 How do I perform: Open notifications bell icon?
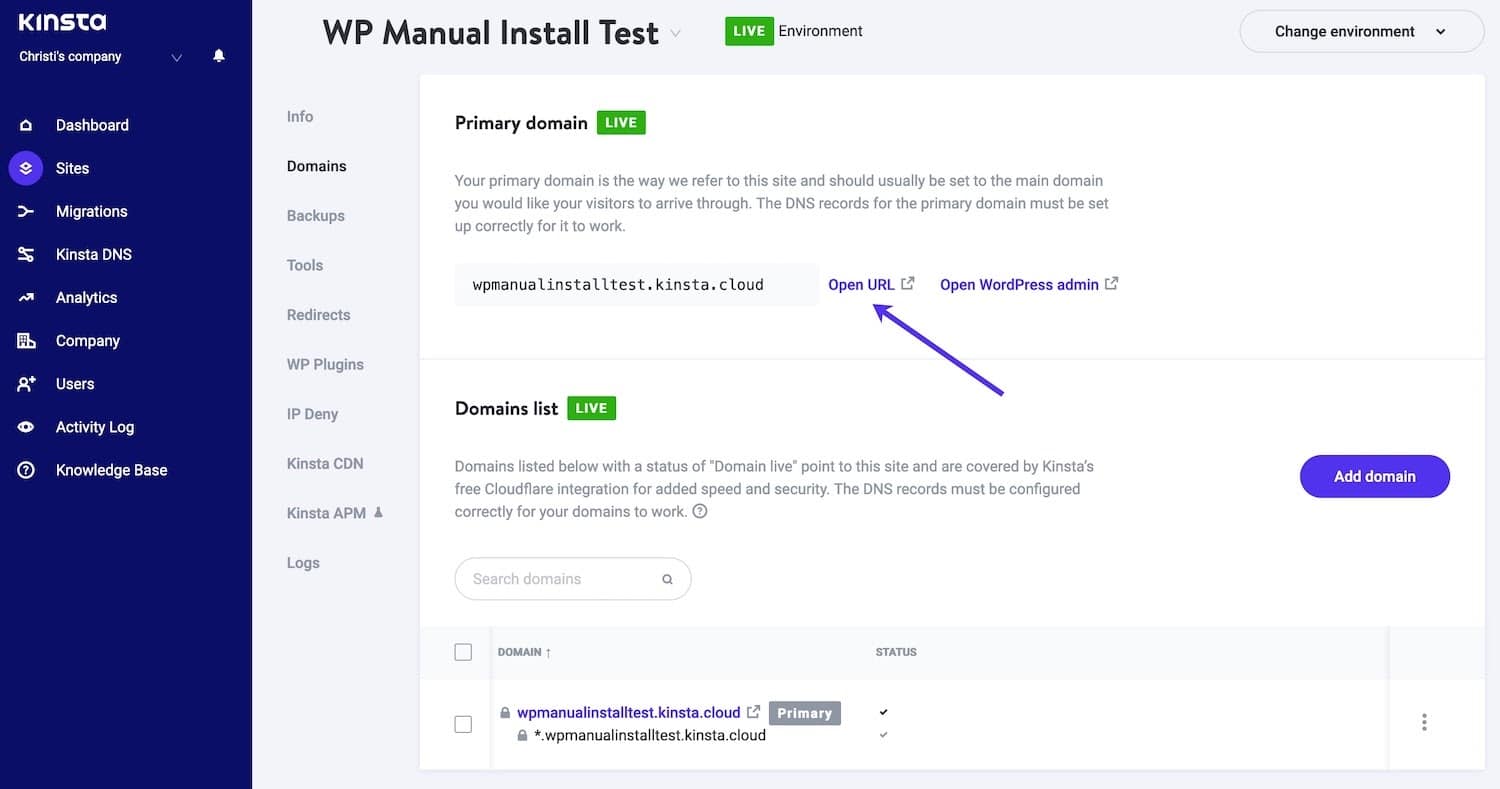[219, 57]
